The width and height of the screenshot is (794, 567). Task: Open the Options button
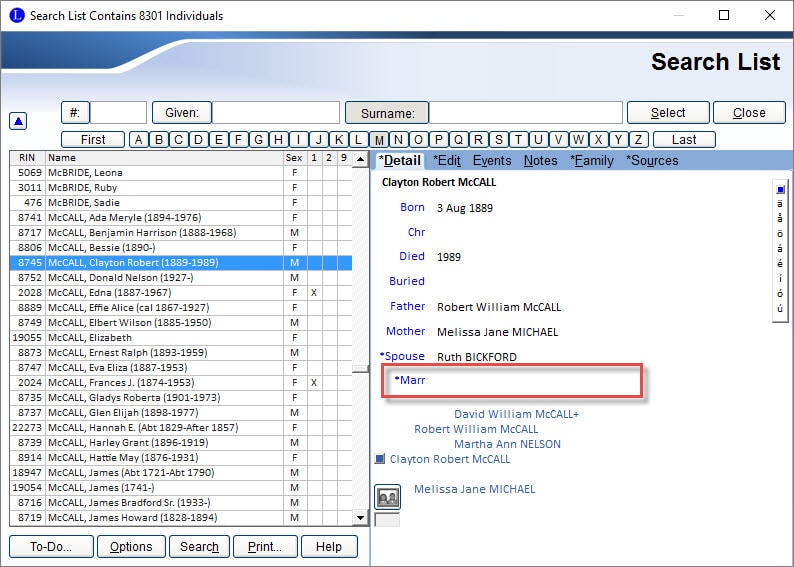(131, 547)
